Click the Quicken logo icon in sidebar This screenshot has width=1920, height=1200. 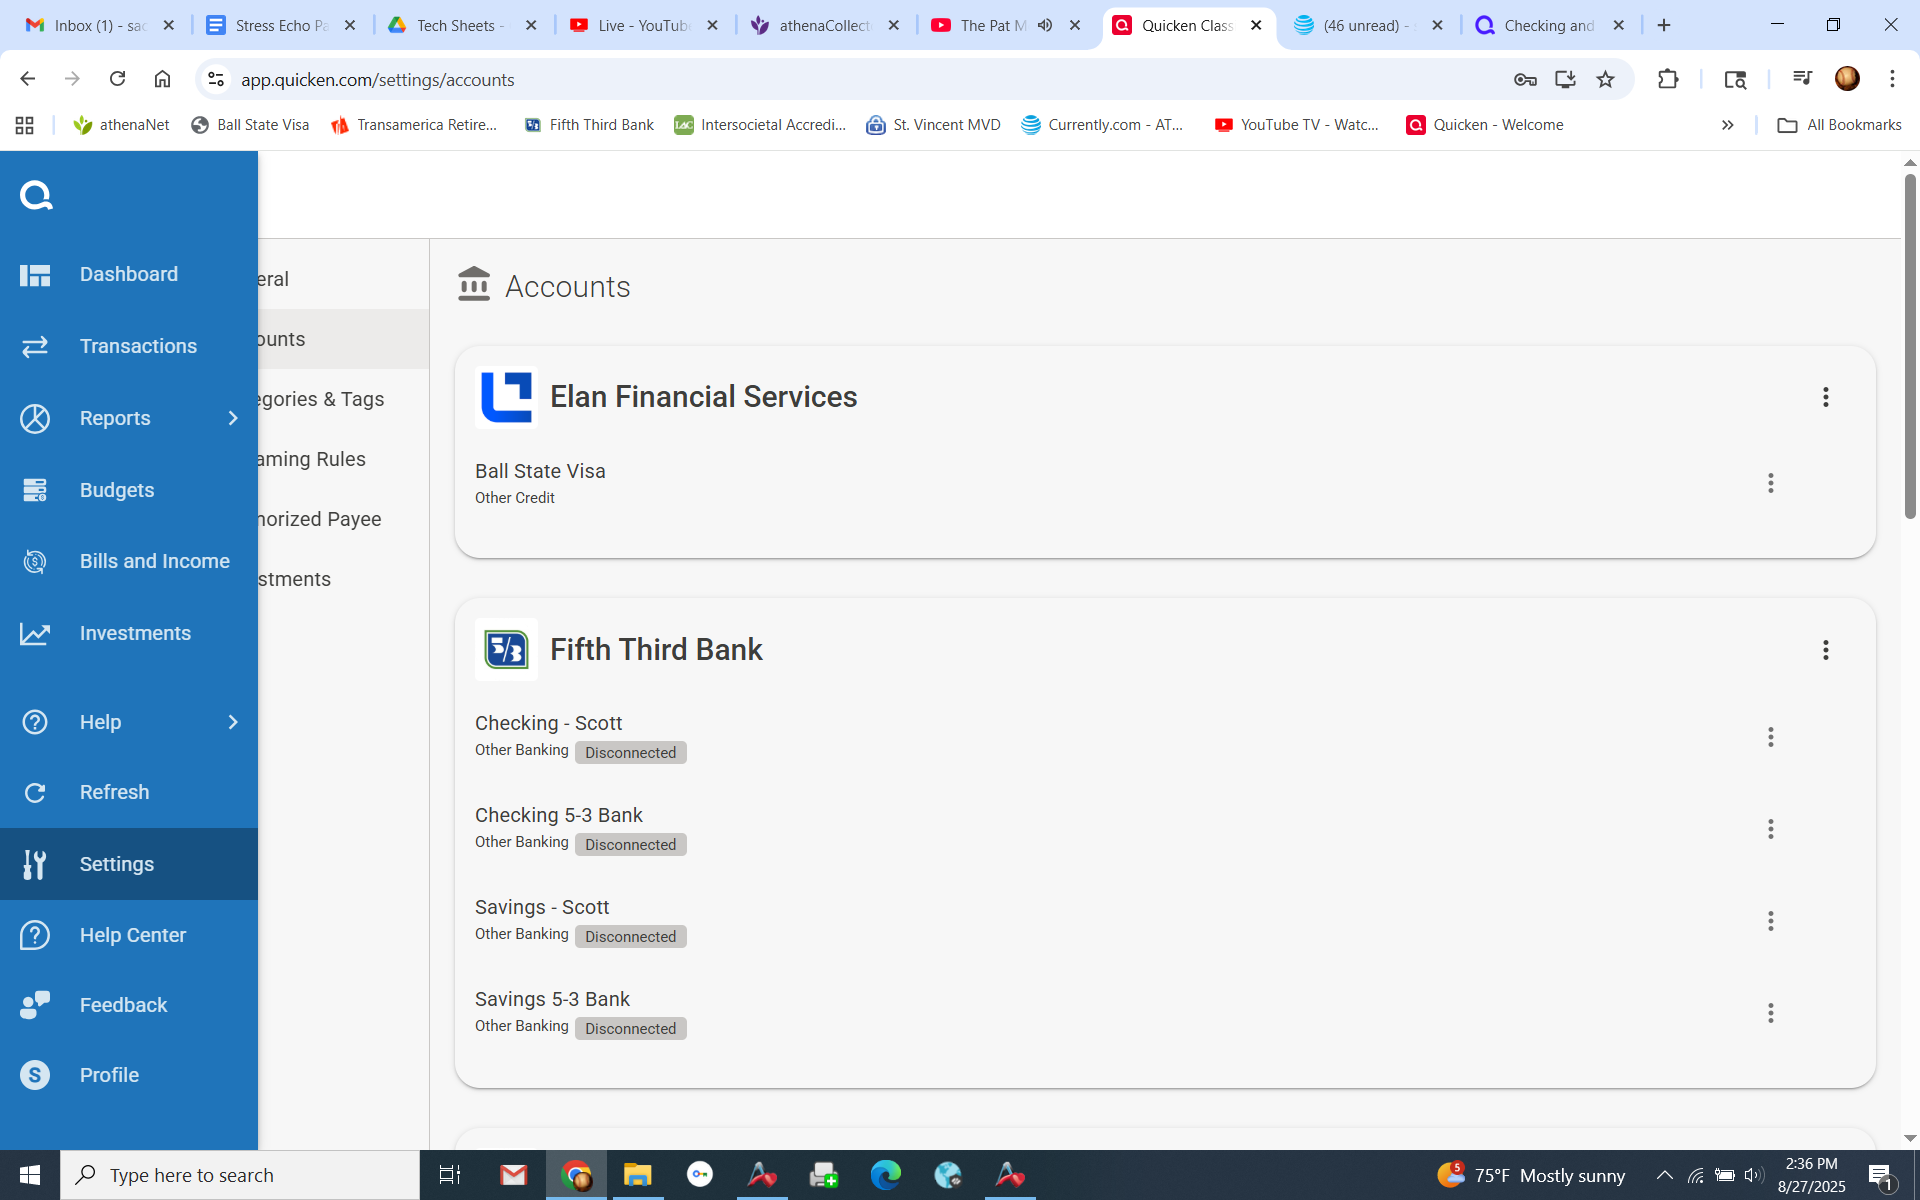[36, 195]
